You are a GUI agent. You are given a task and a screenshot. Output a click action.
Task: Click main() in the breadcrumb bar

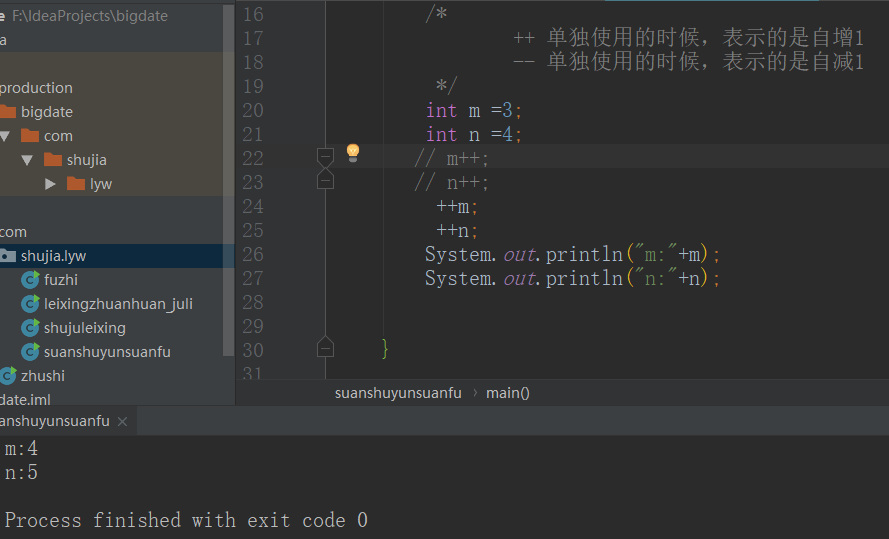pos(507,393)
